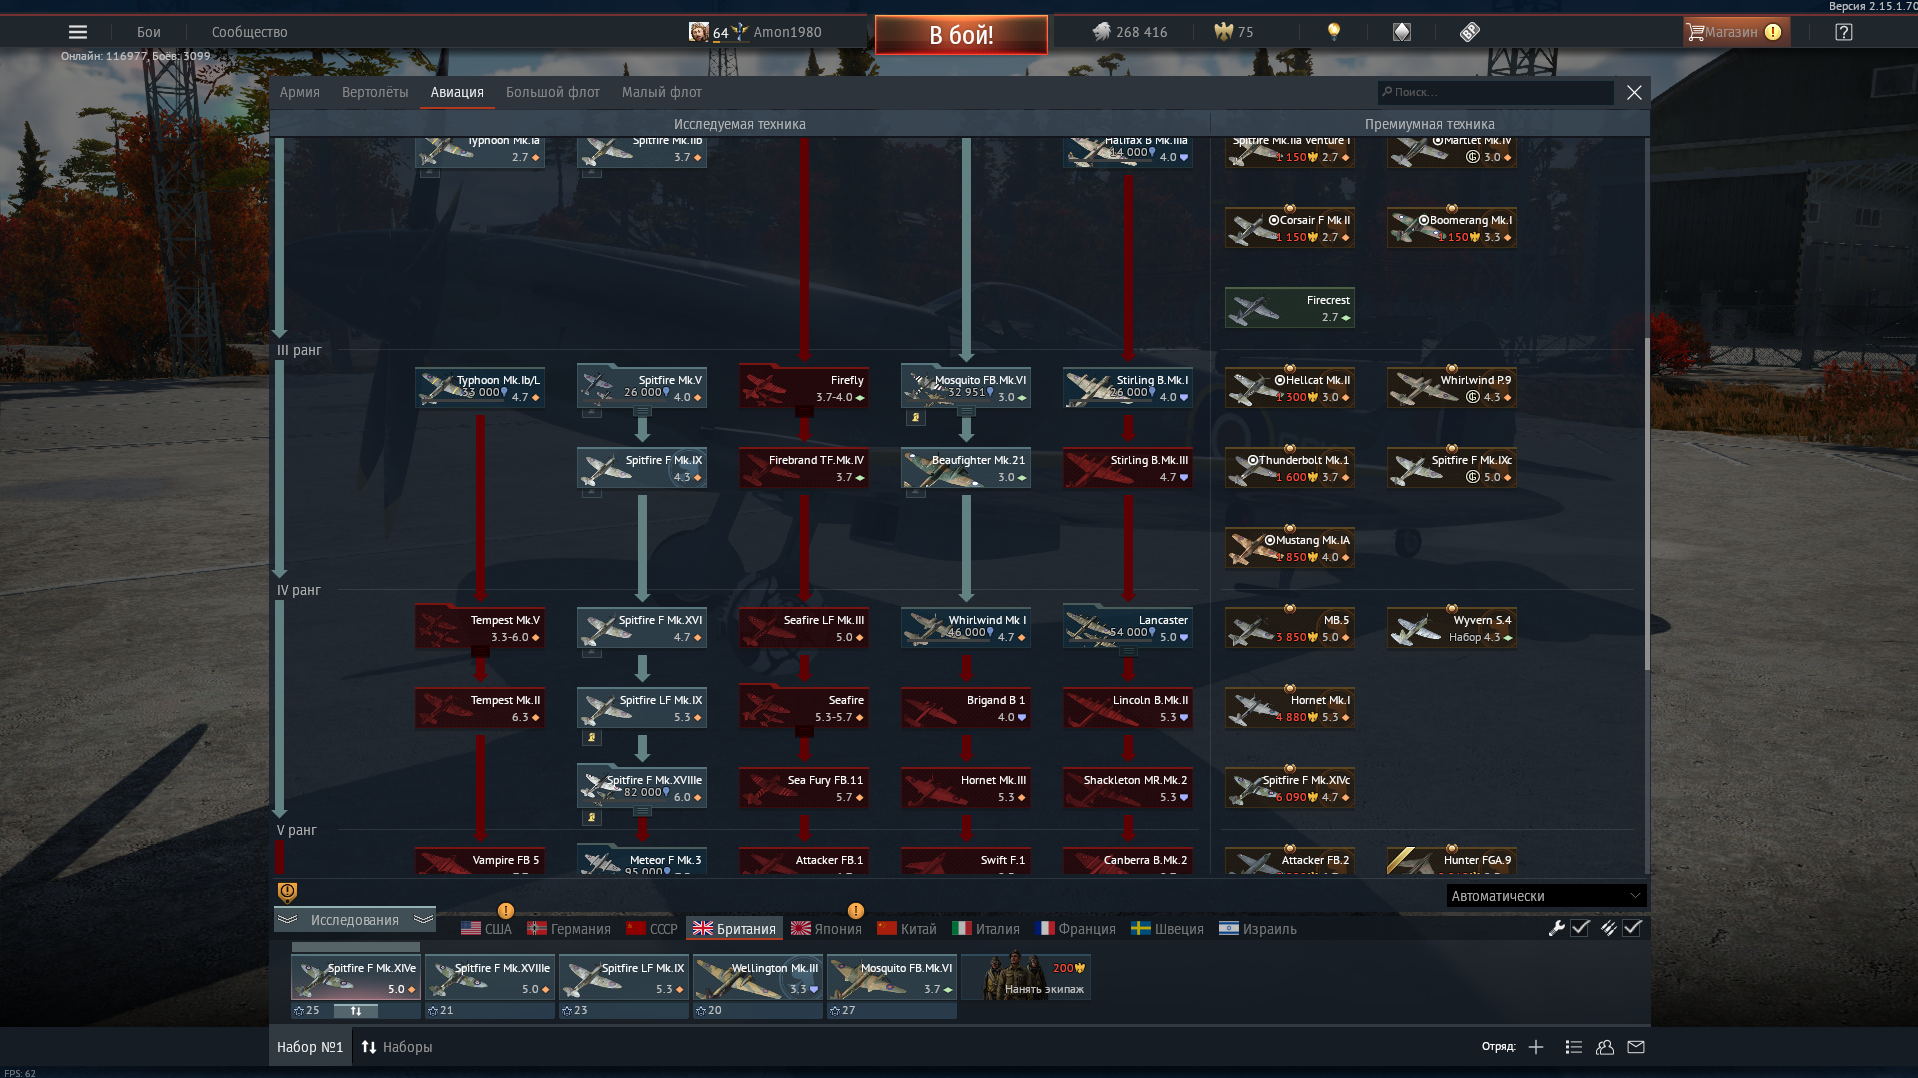Click the warning badge above the США flag
The image size is (1918, 1078).
pos(506,911)
